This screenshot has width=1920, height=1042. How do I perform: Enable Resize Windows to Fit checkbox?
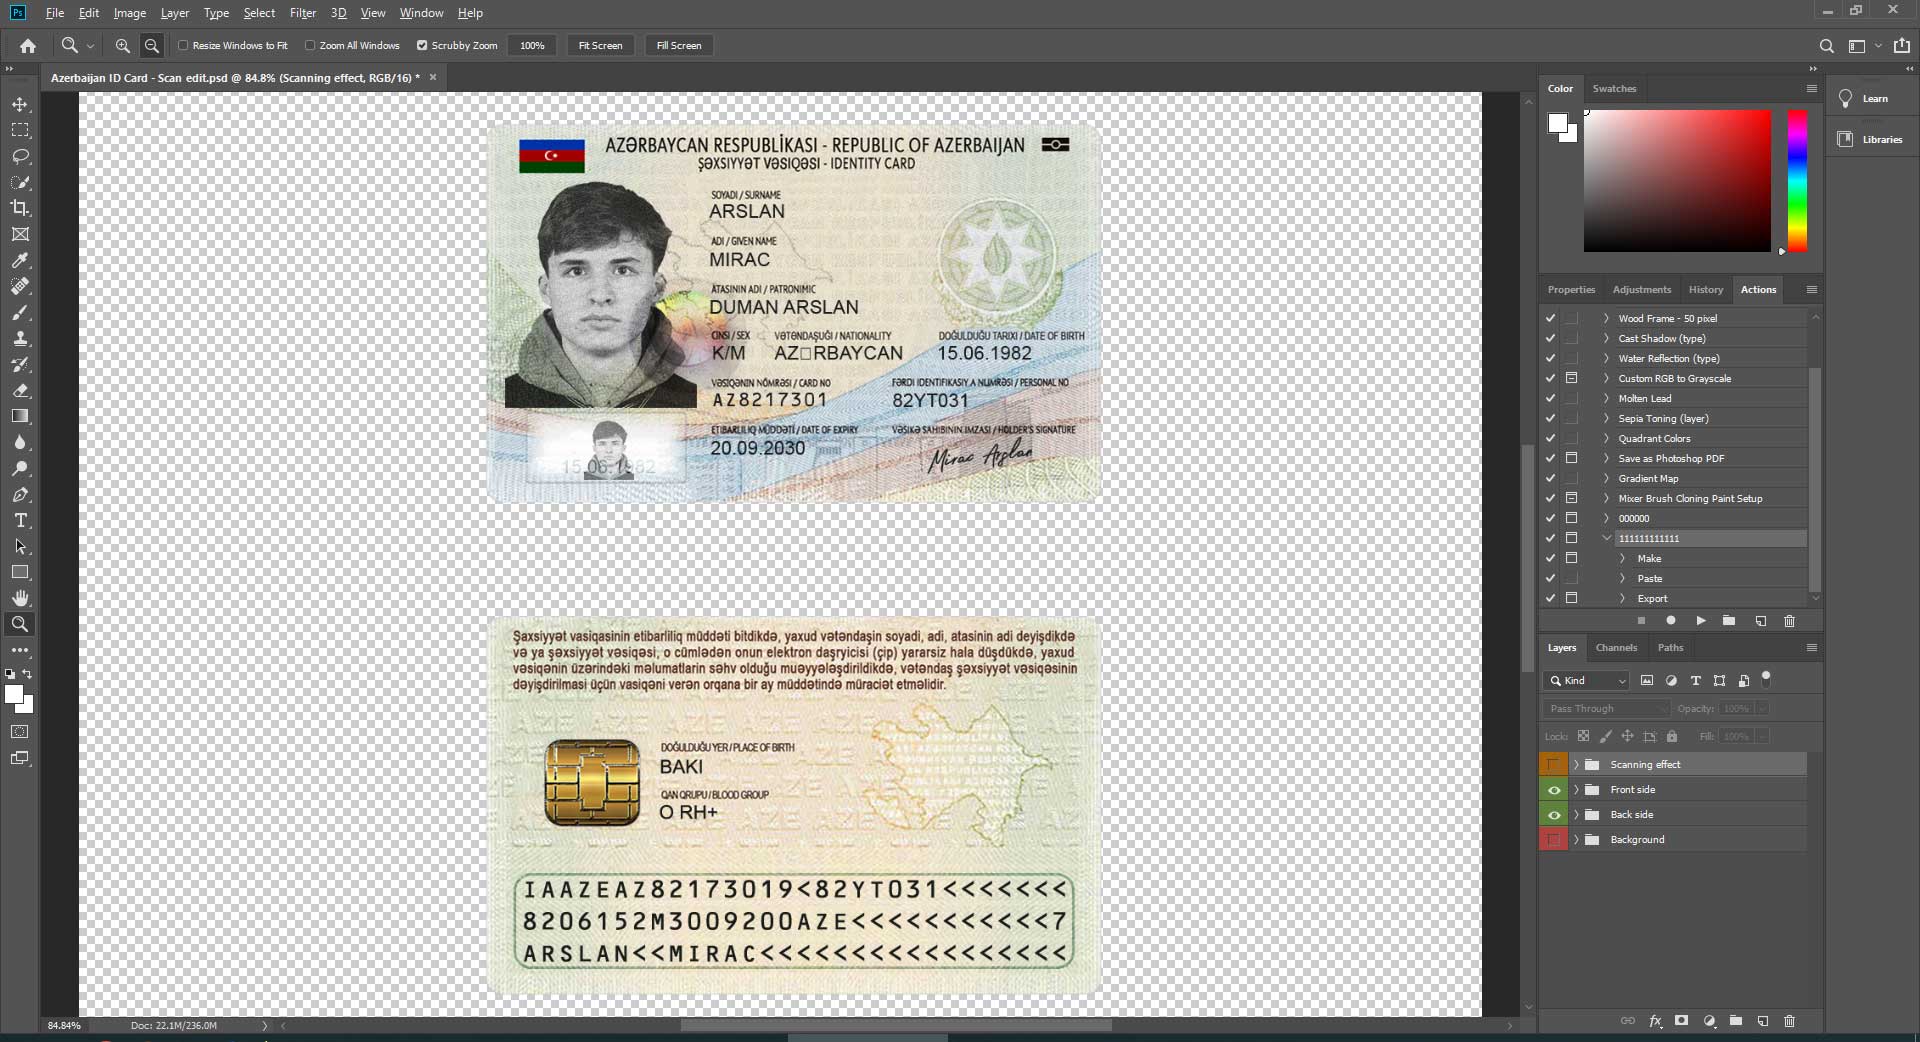(183, 45)
